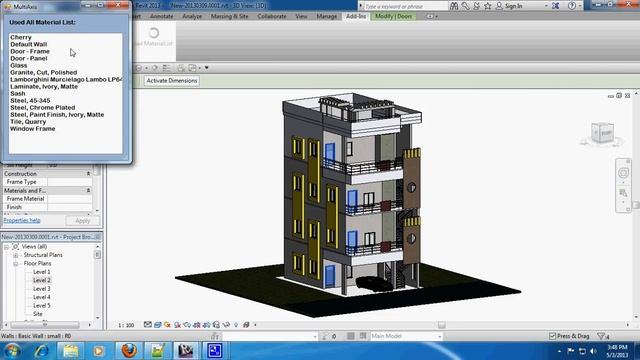Image resolution: width=640 pixels, height=360 pixels.
Task: Click the steering wheel navigation icon
Action: point(623,173)
